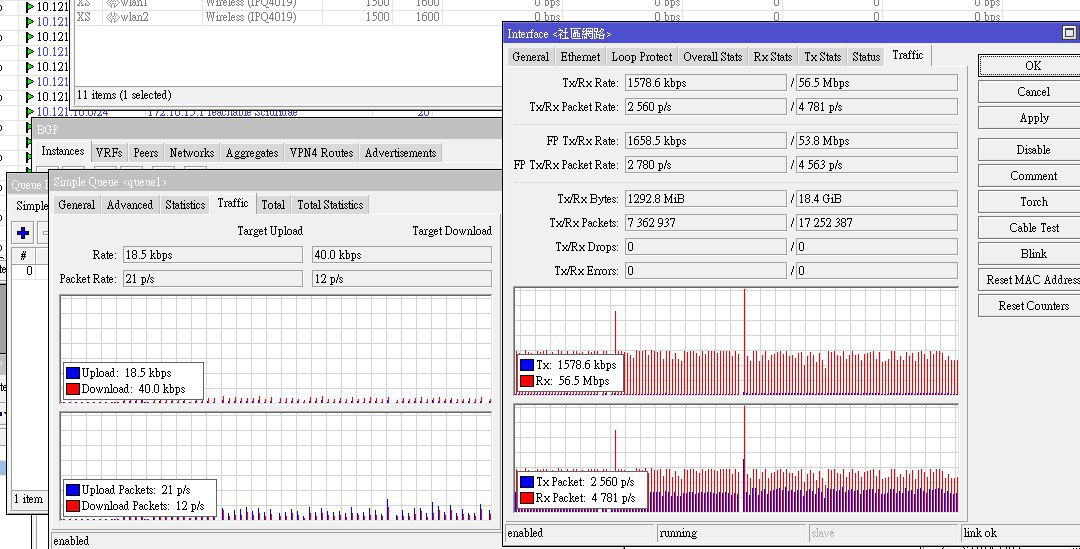Switch to the Aggregates tab in BGP
Screen dimensions: 1080x549
251,153
